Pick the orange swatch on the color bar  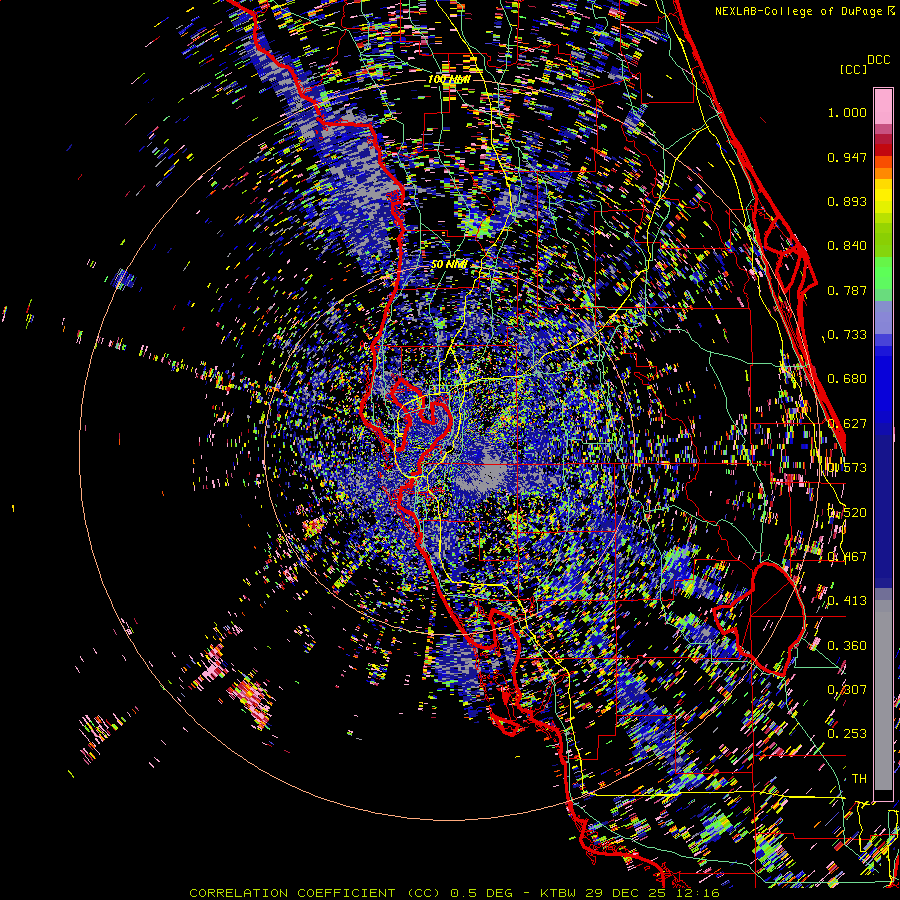[x=883, y=173]
